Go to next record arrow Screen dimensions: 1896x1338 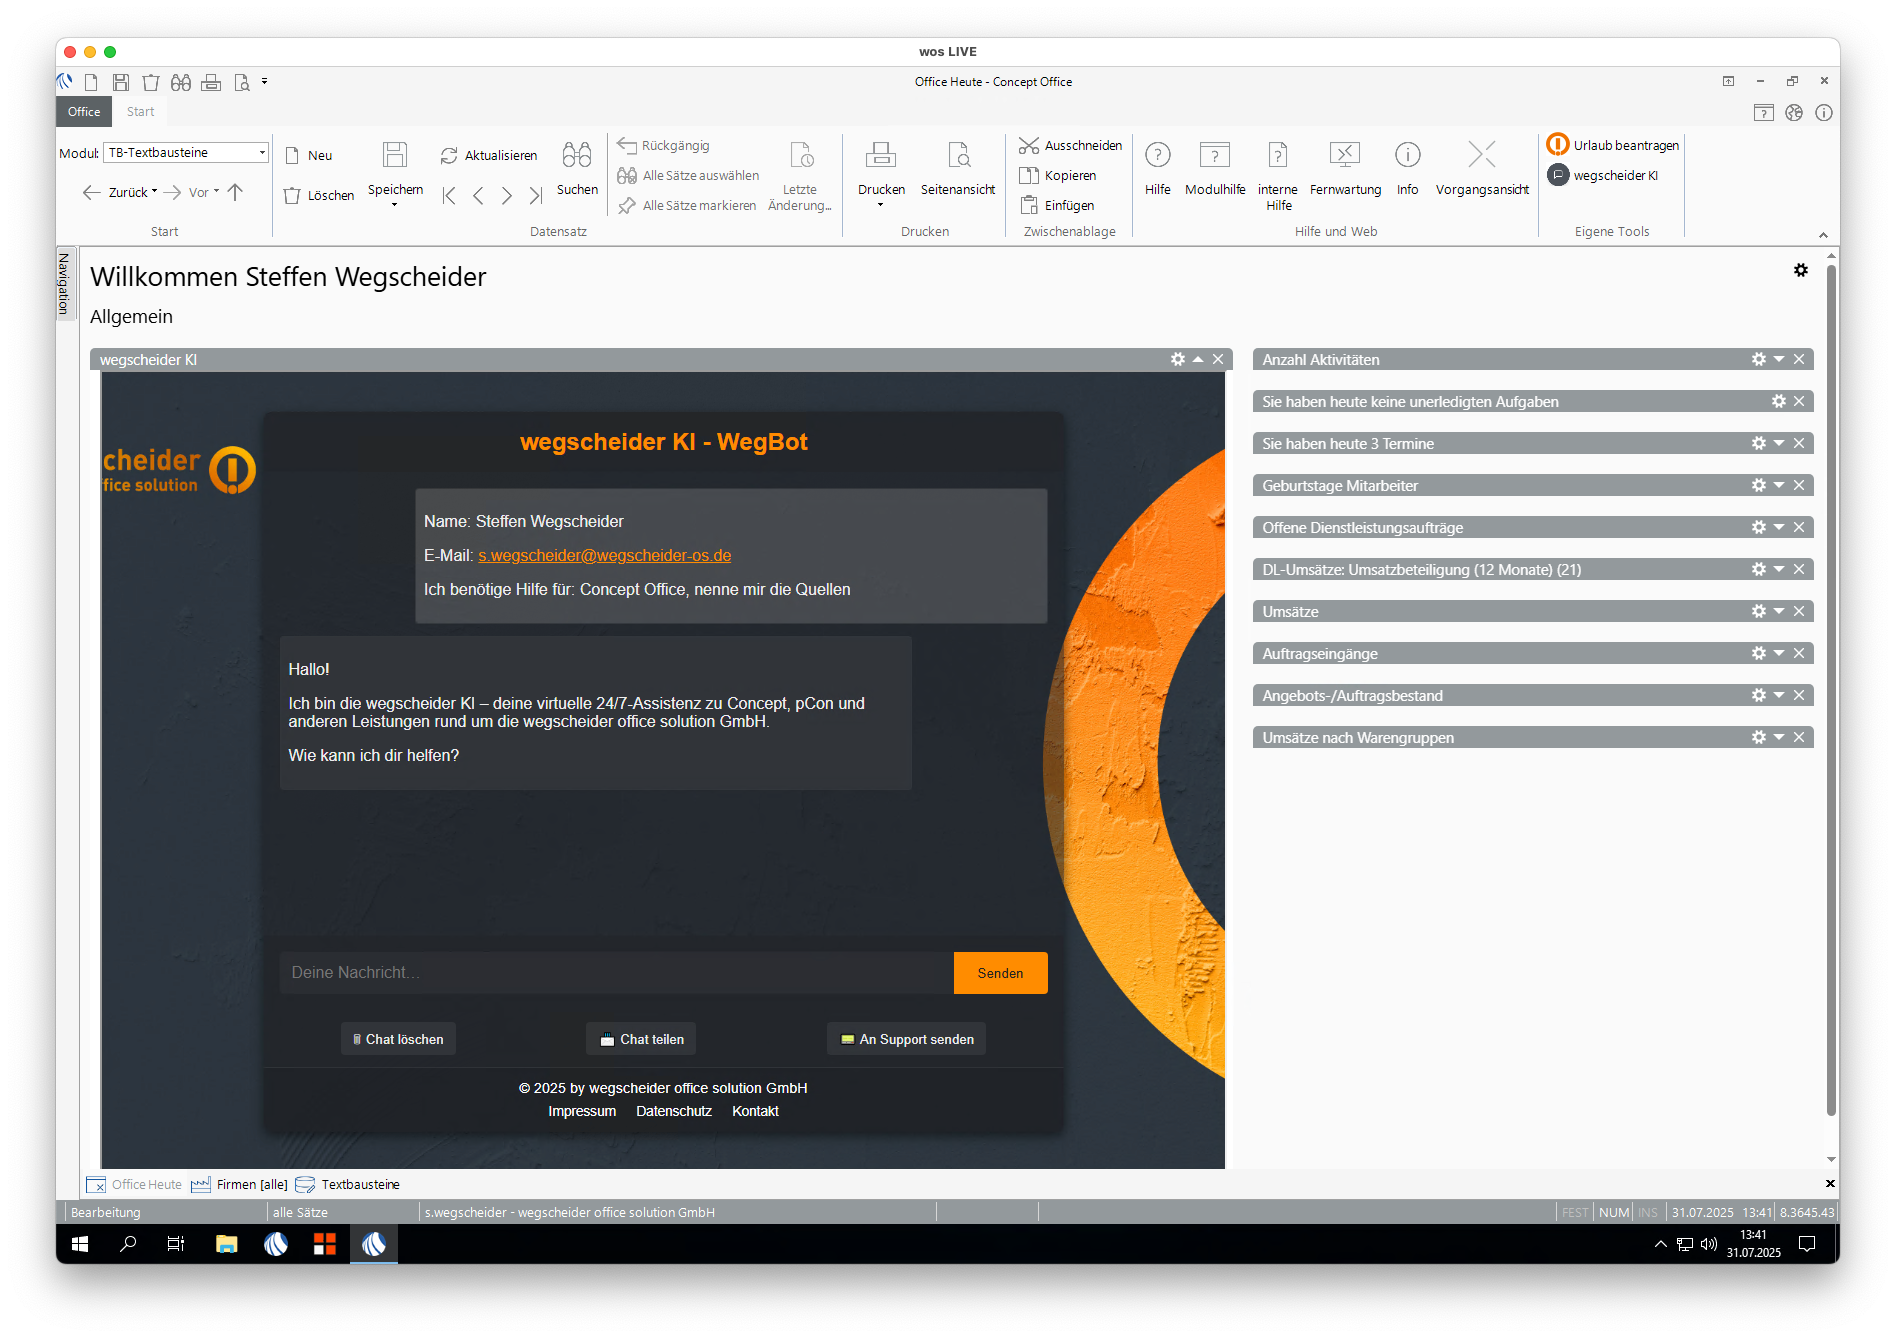click(x=506, y=195)
